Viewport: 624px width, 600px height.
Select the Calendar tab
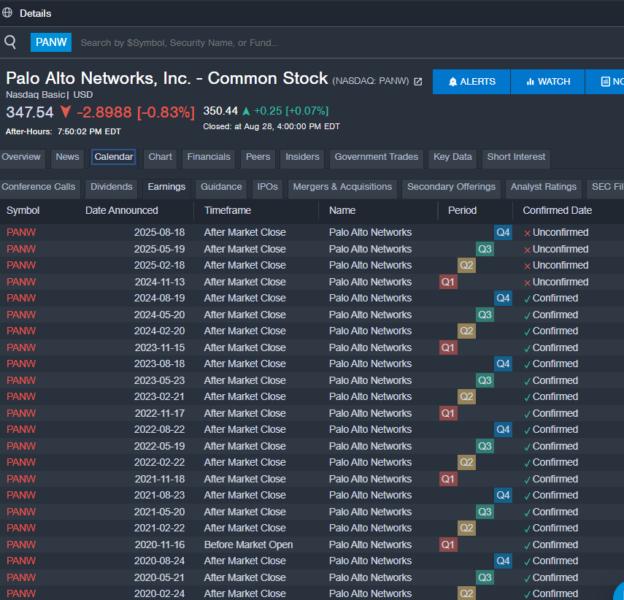(x=113, y=157)
